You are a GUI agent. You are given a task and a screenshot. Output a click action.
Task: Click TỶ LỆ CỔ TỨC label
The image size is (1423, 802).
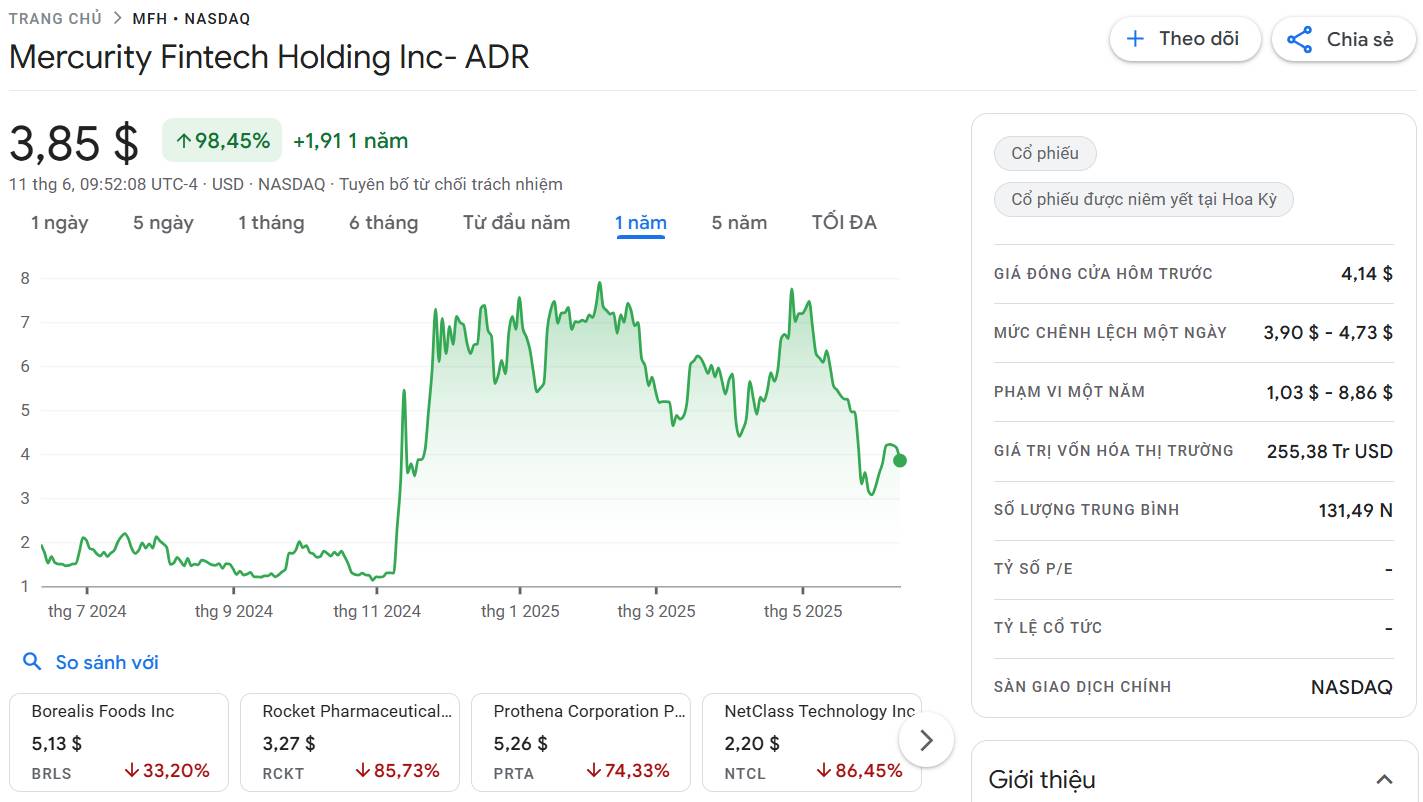pos(1048,628)
